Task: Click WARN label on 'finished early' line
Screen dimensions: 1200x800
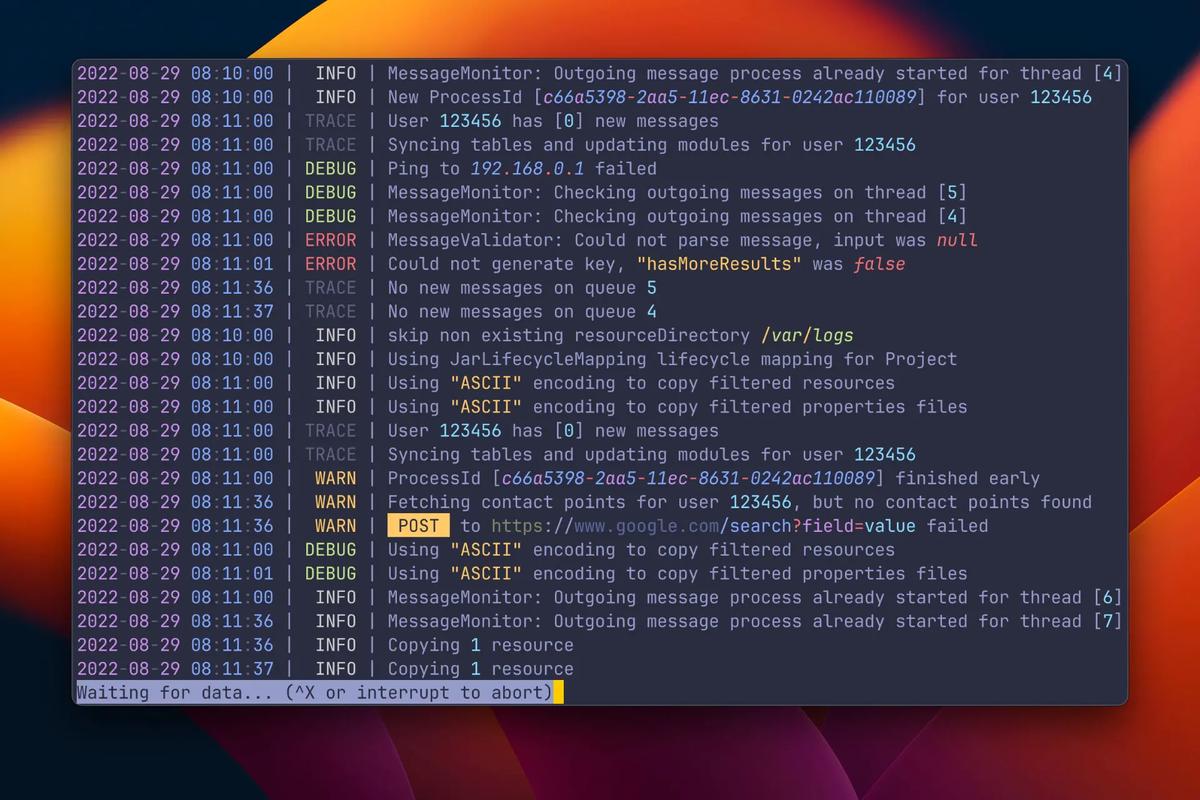Action: point(335,478)
